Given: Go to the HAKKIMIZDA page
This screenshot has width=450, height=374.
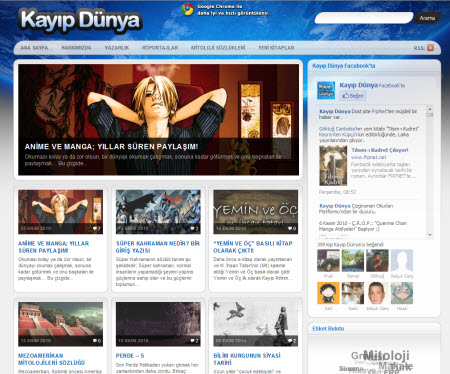Looking at the screenshot, I should [x=76, y=48].
